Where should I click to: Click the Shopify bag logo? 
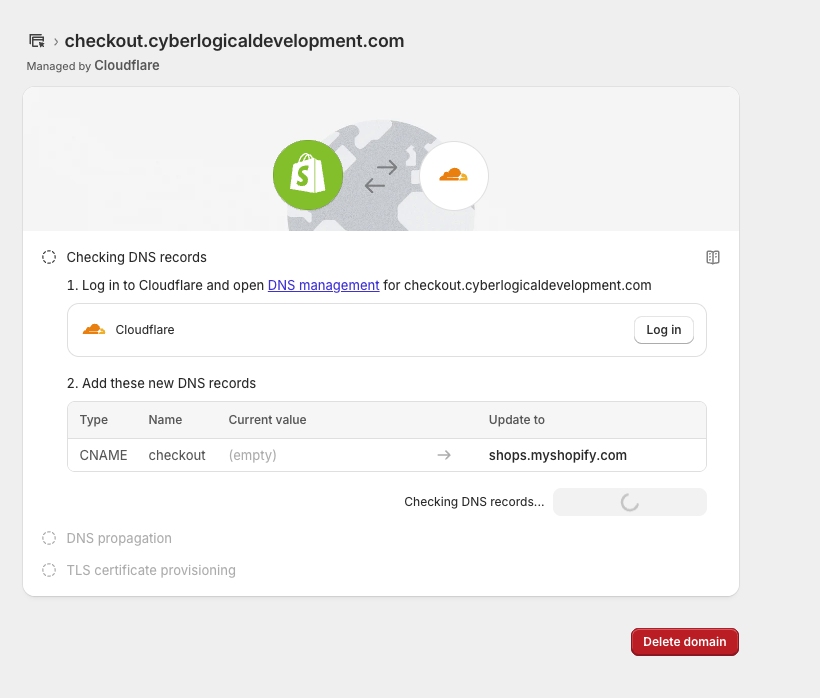point(308,175)
